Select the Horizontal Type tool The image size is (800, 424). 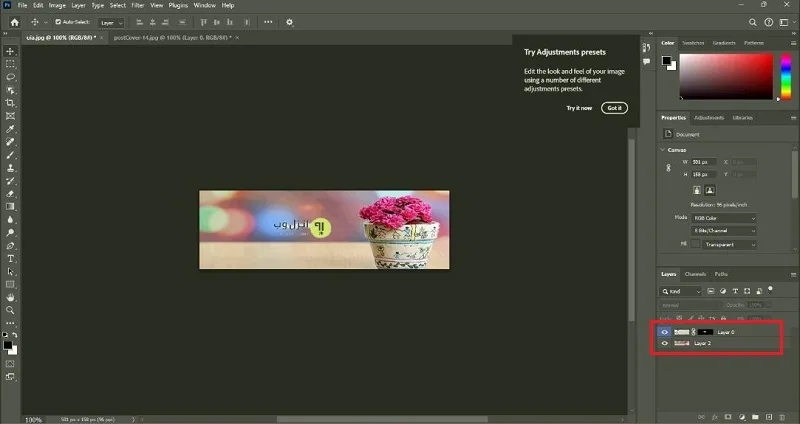(10, 259)
